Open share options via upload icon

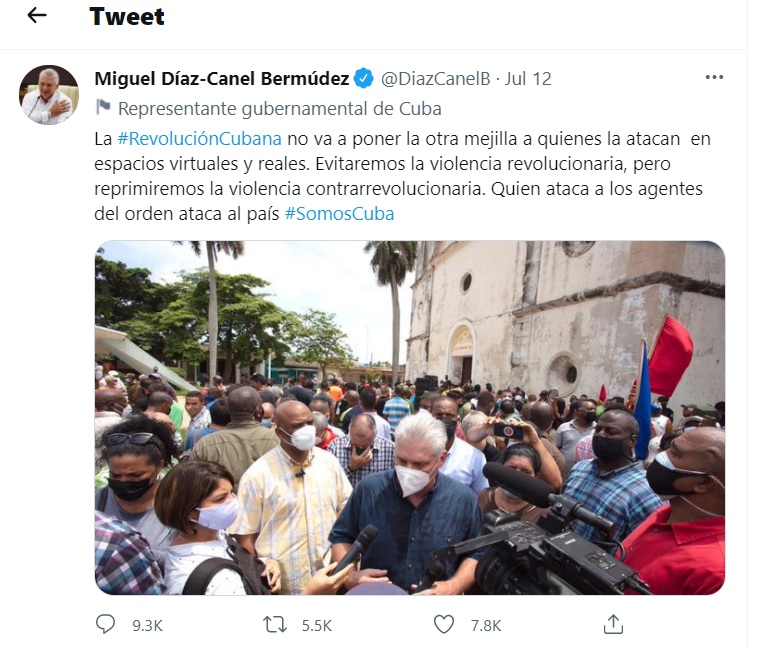click(613, 624)
